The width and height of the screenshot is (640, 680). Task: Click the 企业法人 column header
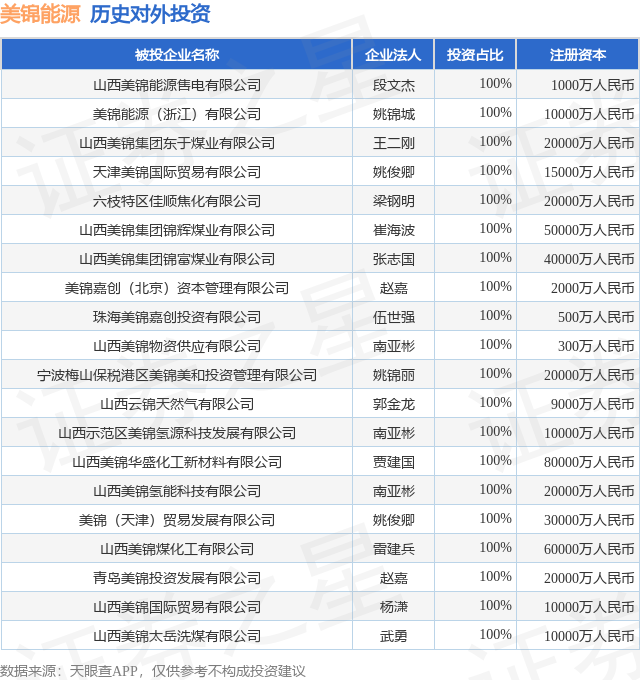click(x=393, y=55)
